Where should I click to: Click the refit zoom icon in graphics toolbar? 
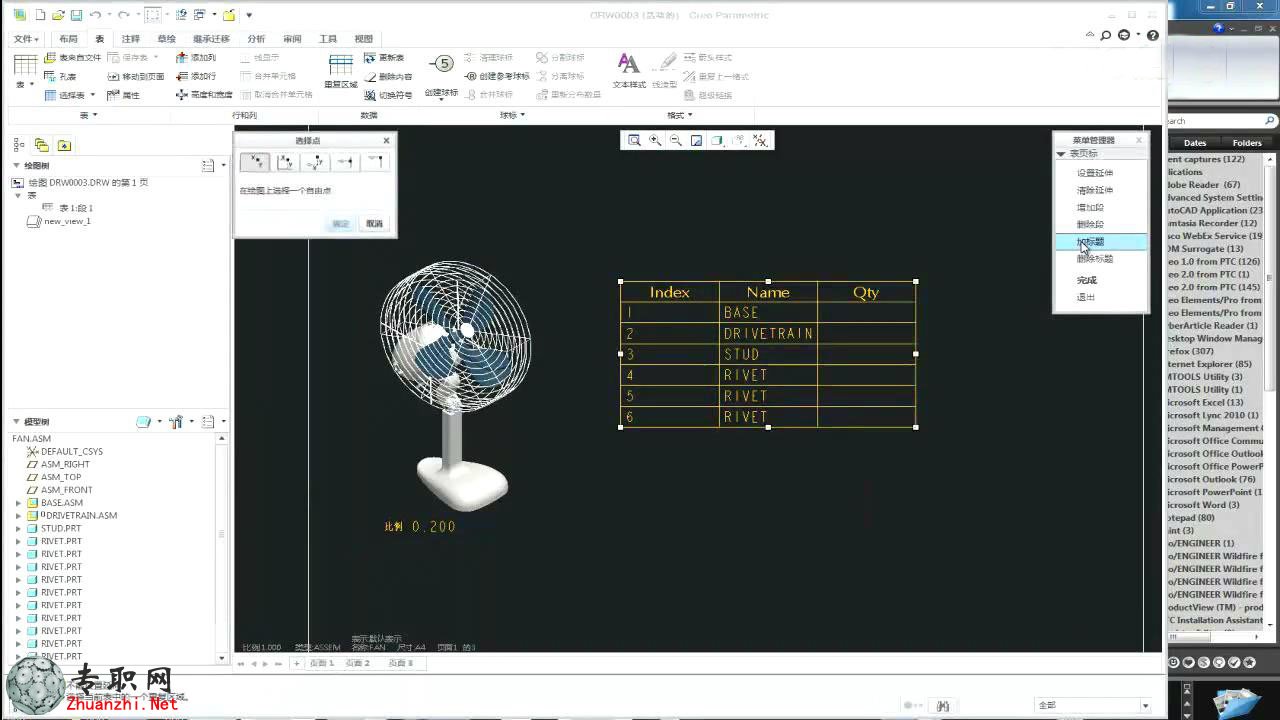point(634,141)
